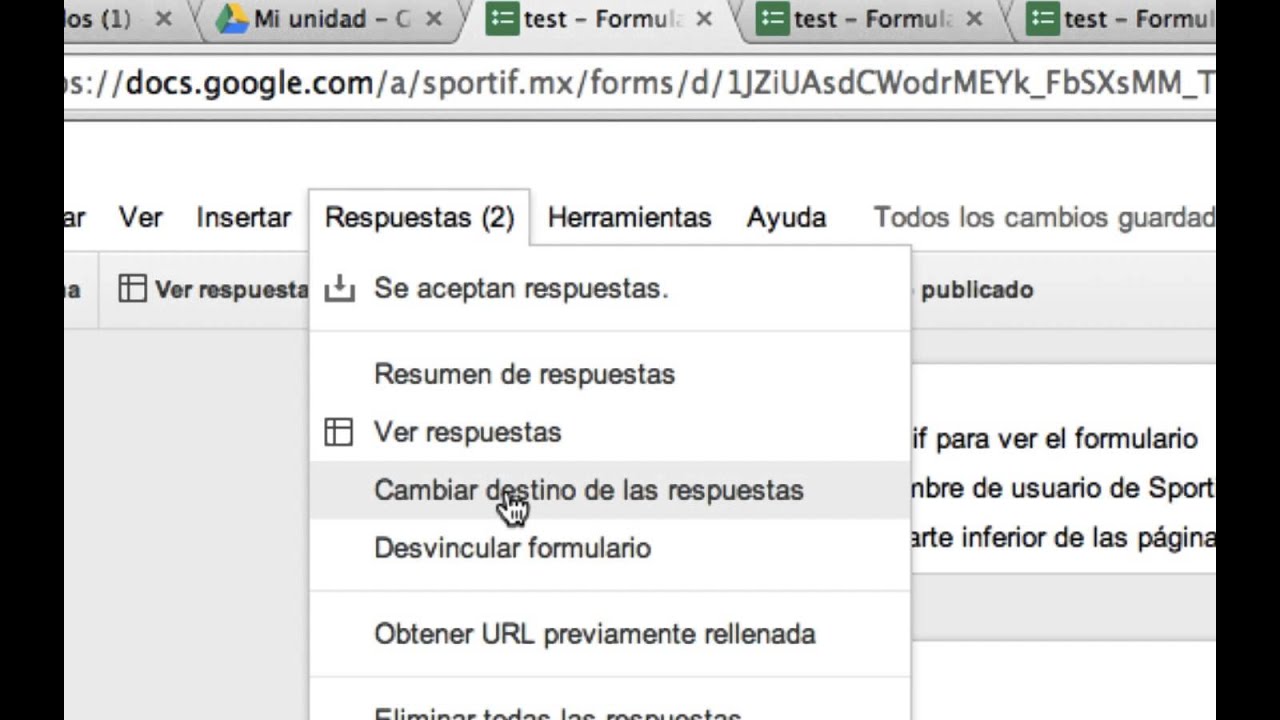
Task: Close the Mi unidad tab
Action: point(434,19)
